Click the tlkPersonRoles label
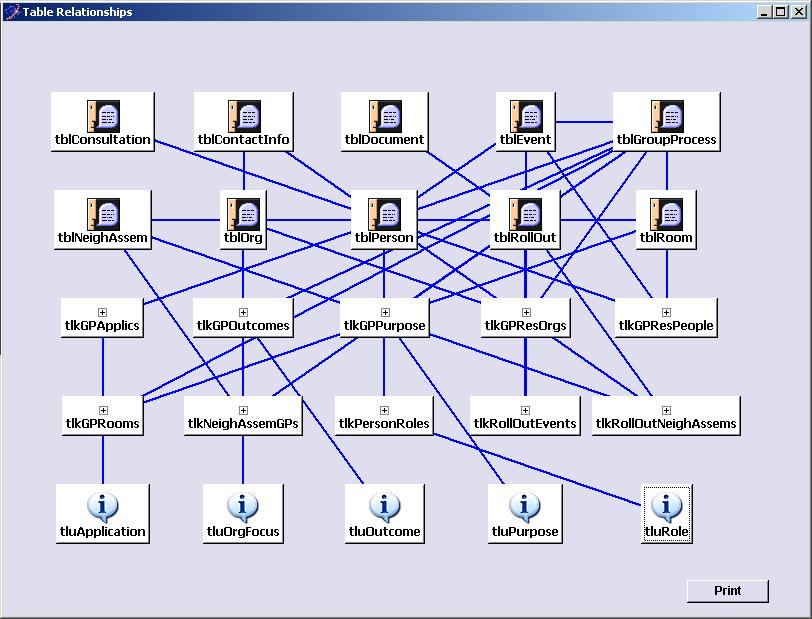The height and width of the screenshot is (619, 812). [x=385, y=424]
